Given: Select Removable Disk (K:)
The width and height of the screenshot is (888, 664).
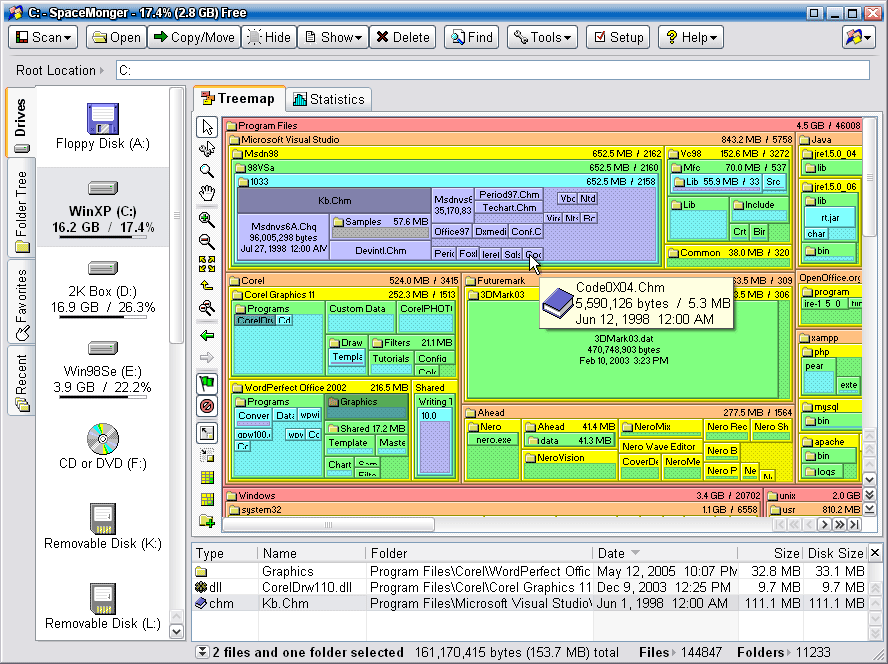Looking at the screenshot, I should 103,527.
